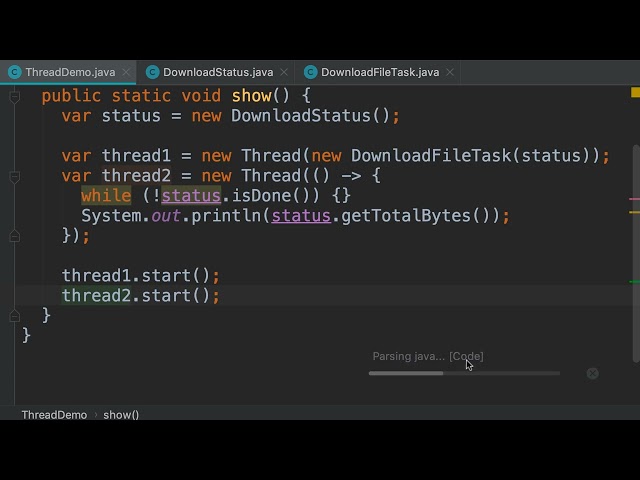Viewport: 640px width, 480px height.
Task: Click 'thread2' variable in its declaration
Action: click(136, 176)
